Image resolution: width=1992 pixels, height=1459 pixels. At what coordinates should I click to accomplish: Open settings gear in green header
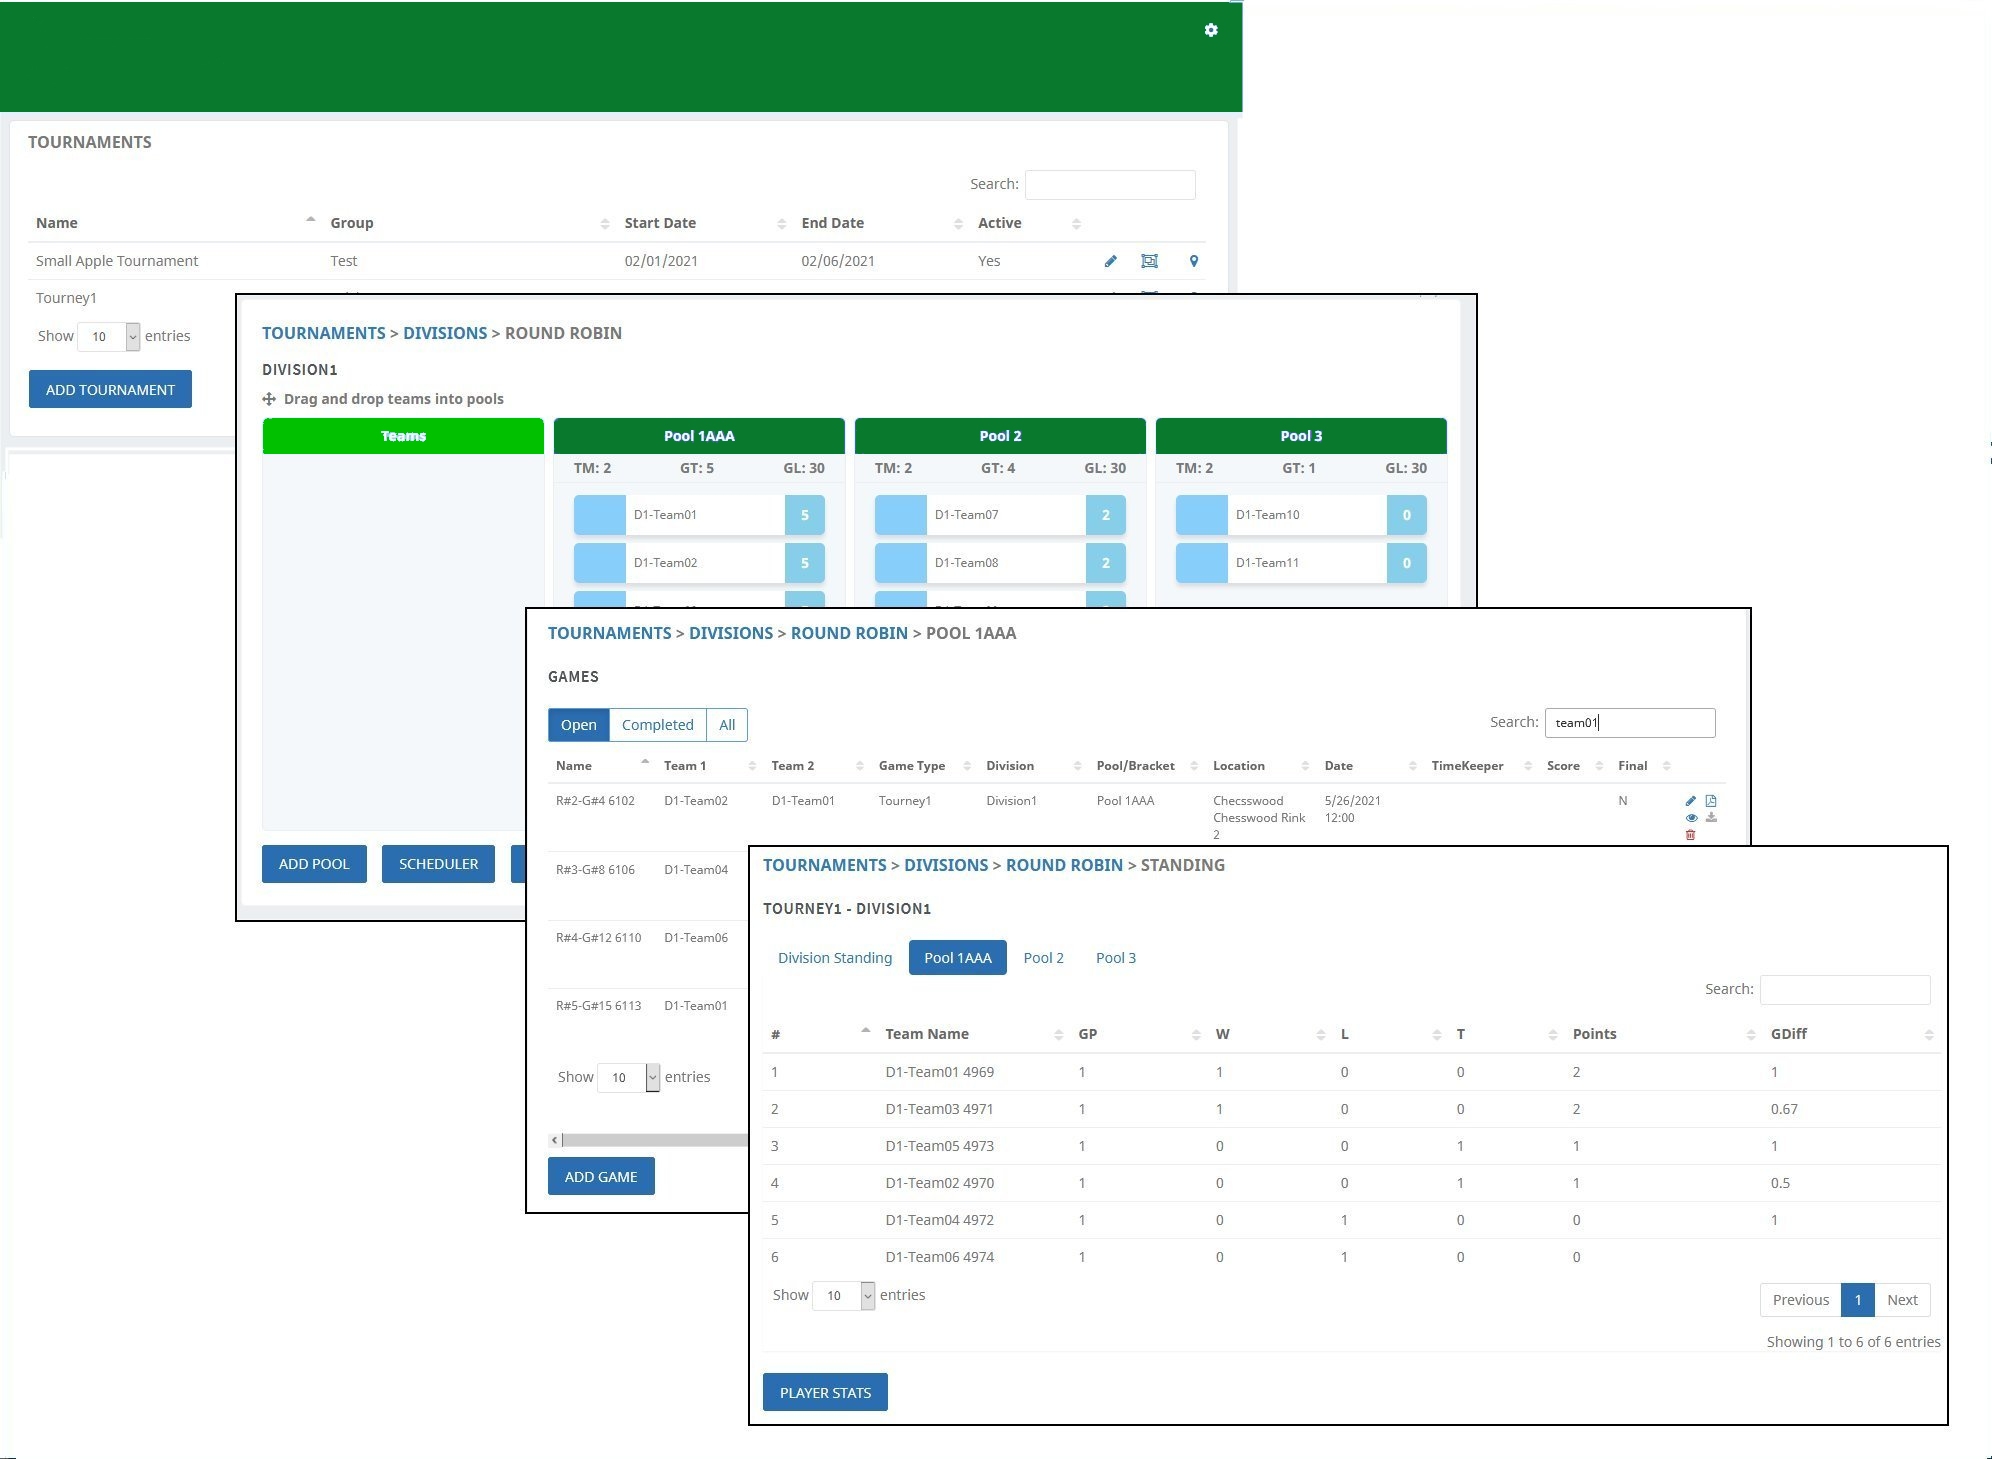click(1211, 30)
